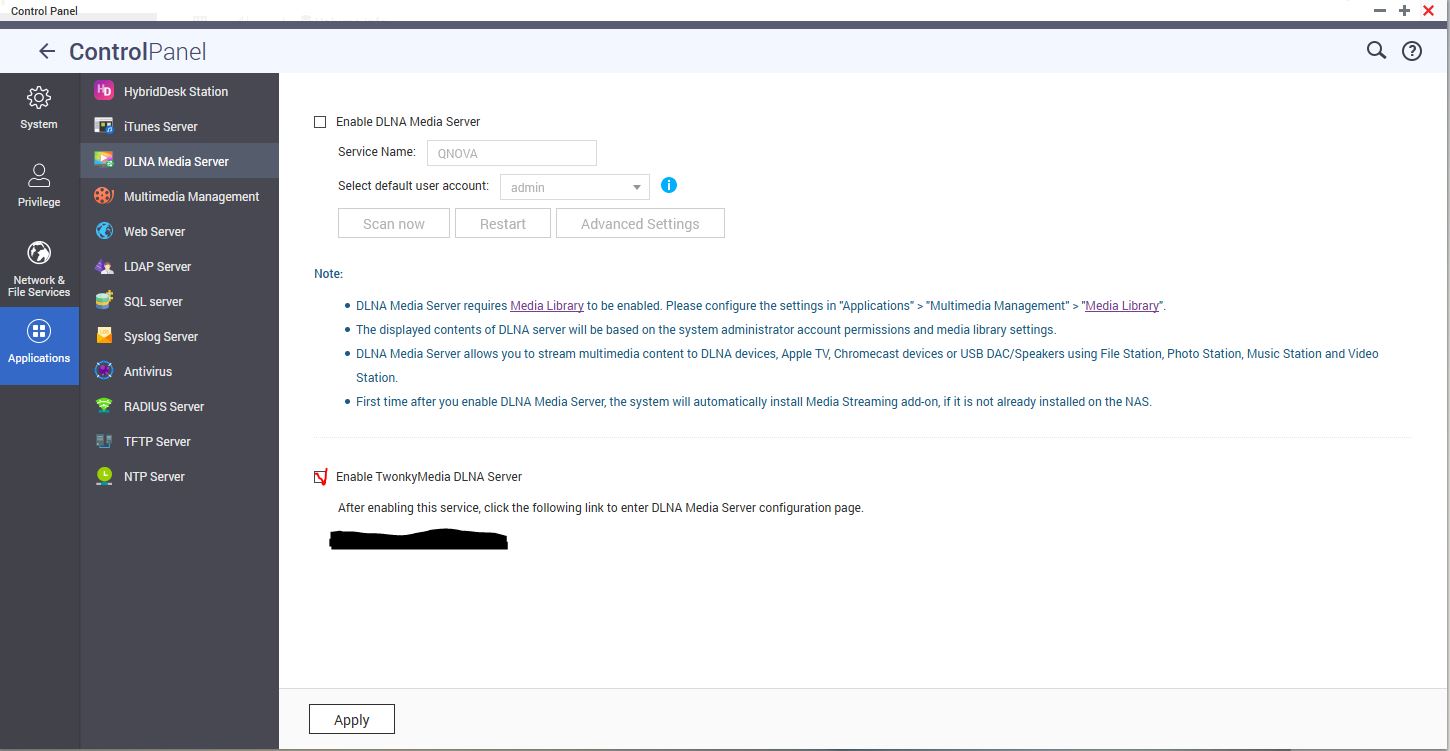1450x751 pixels.
Task: Select the Network & File Services icon
Action: tap(39, 252)
